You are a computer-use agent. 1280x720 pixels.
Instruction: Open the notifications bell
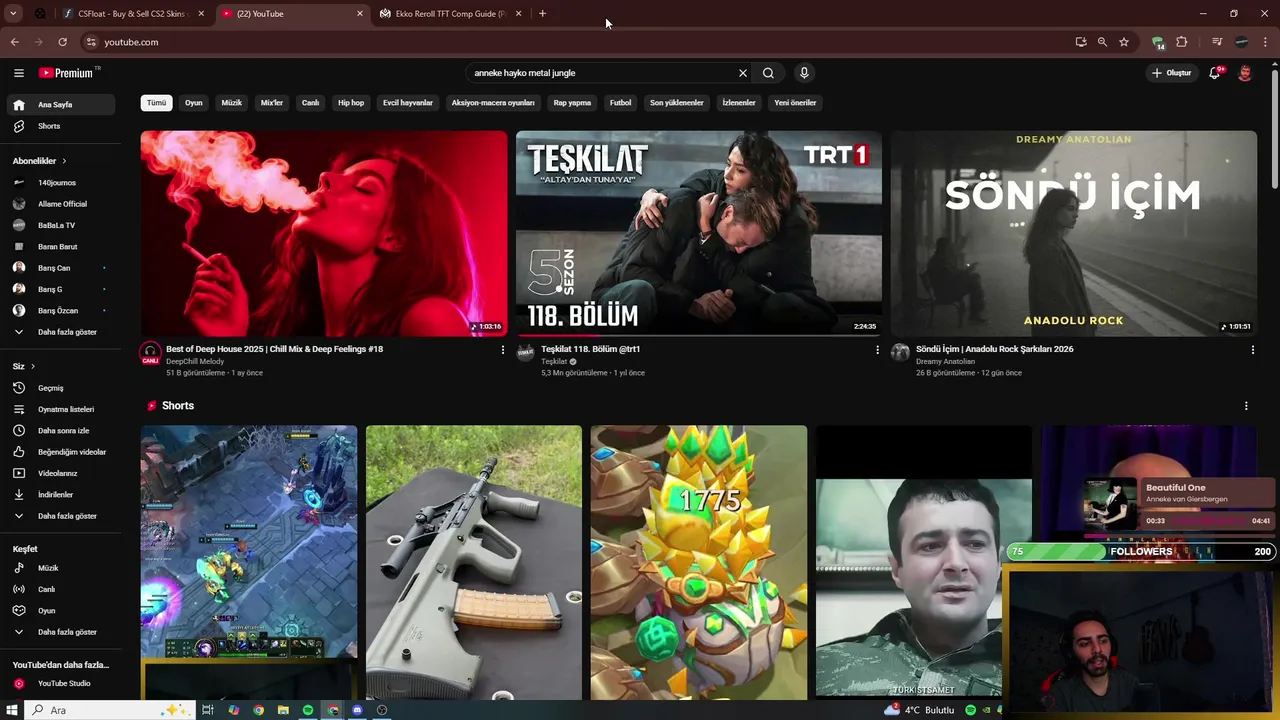click(x=1215, y=73)
